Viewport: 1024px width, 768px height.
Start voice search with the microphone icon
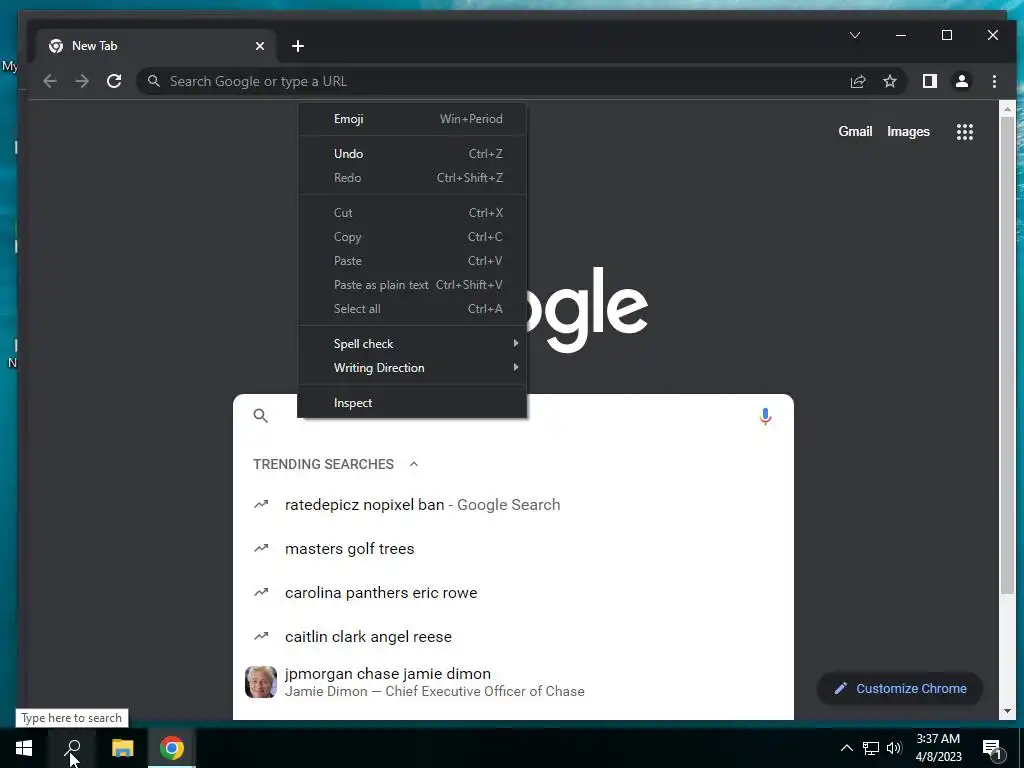tap(765, 416)
